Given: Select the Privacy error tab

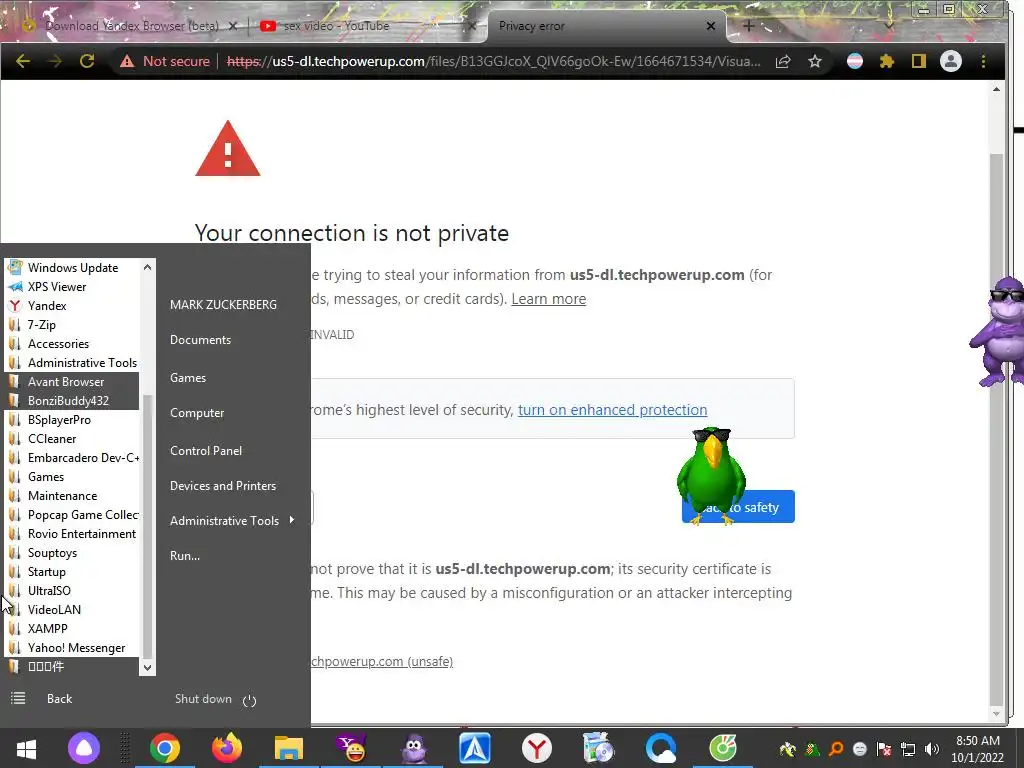Looking at the screenshot, I should coord(532,26).
